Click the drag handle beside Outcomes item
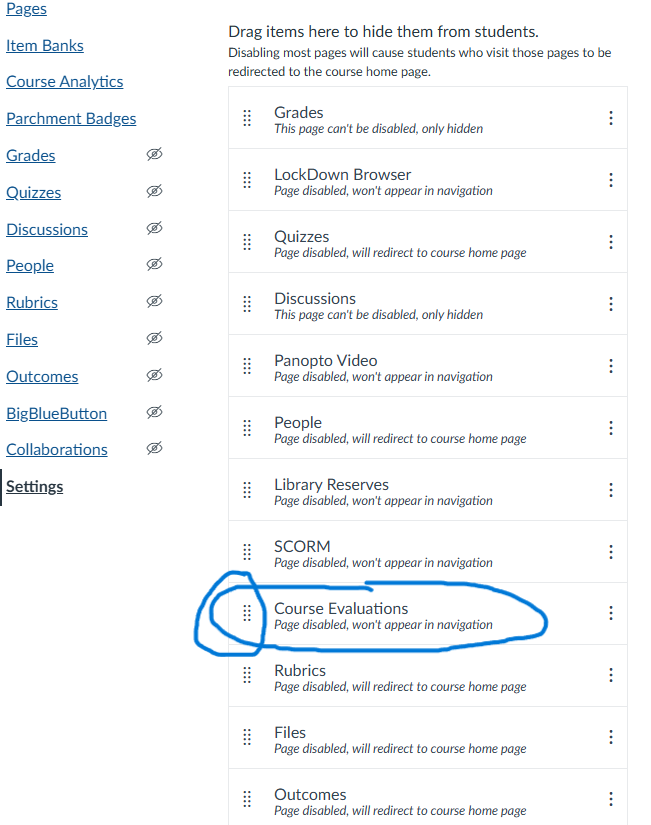651x825 pixels. point(247,800)
